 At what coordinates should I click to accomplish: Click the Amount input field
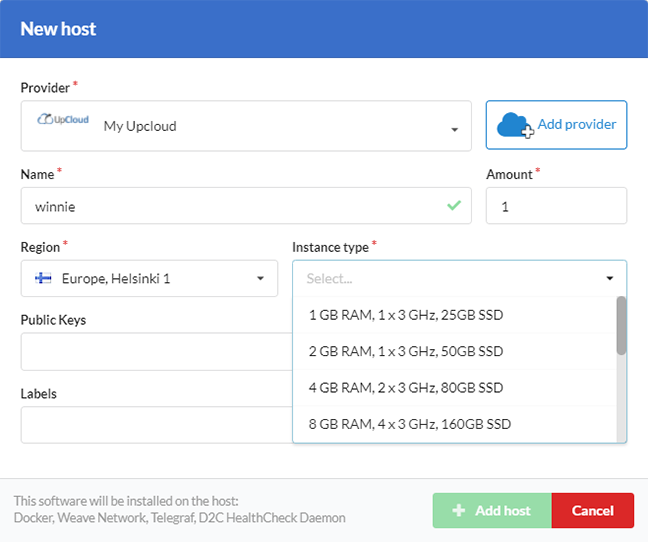point(556,207)
